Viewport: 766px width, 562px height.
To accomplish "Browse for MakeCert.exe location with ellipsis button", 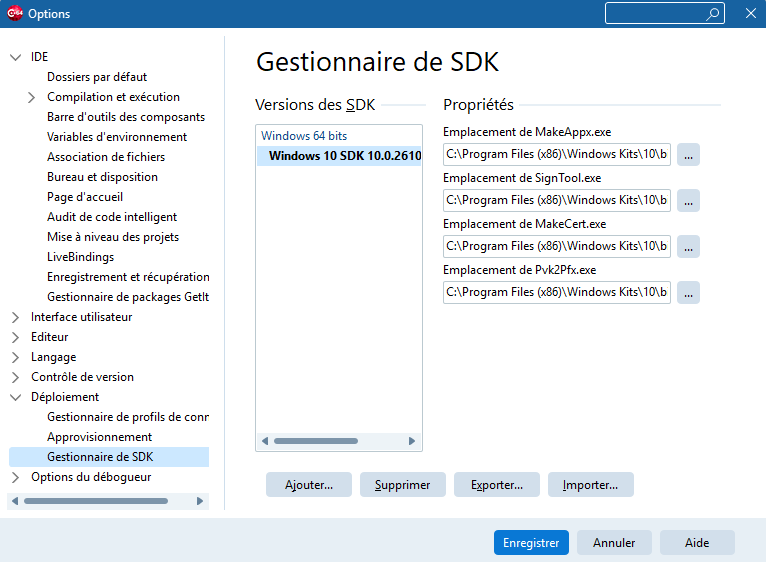I will pos(688,247).
